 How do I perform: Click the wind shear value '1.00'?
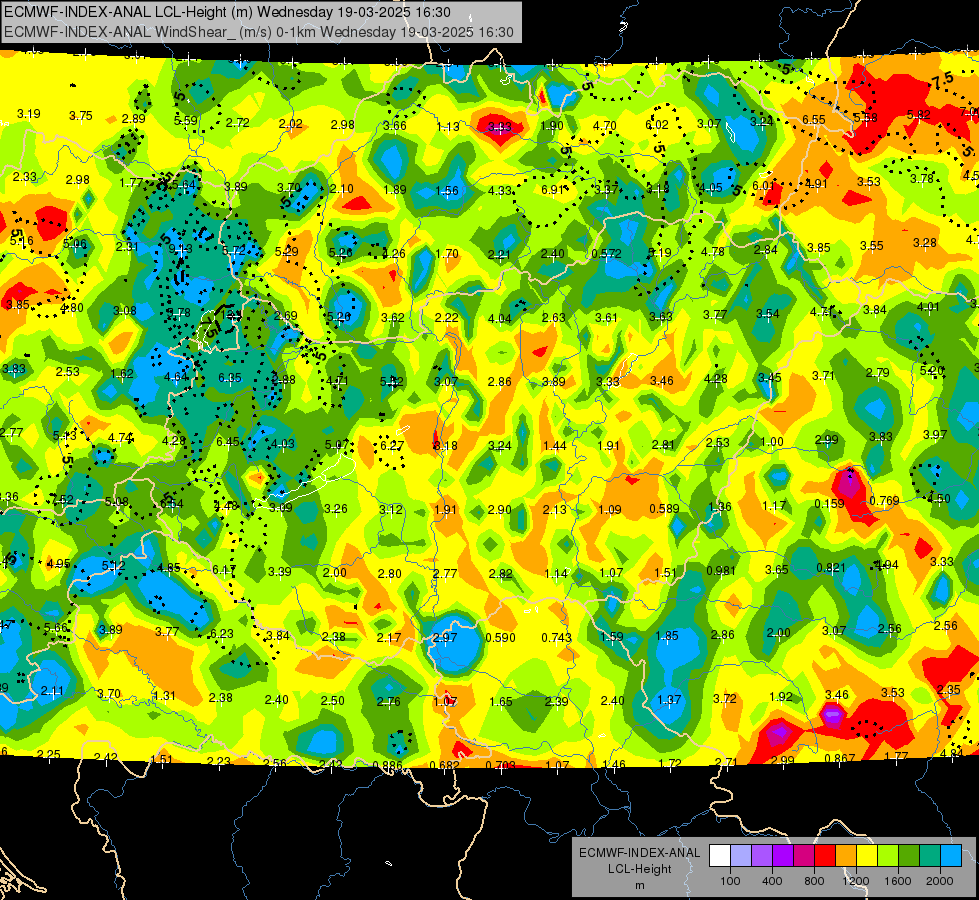[772, 442]
